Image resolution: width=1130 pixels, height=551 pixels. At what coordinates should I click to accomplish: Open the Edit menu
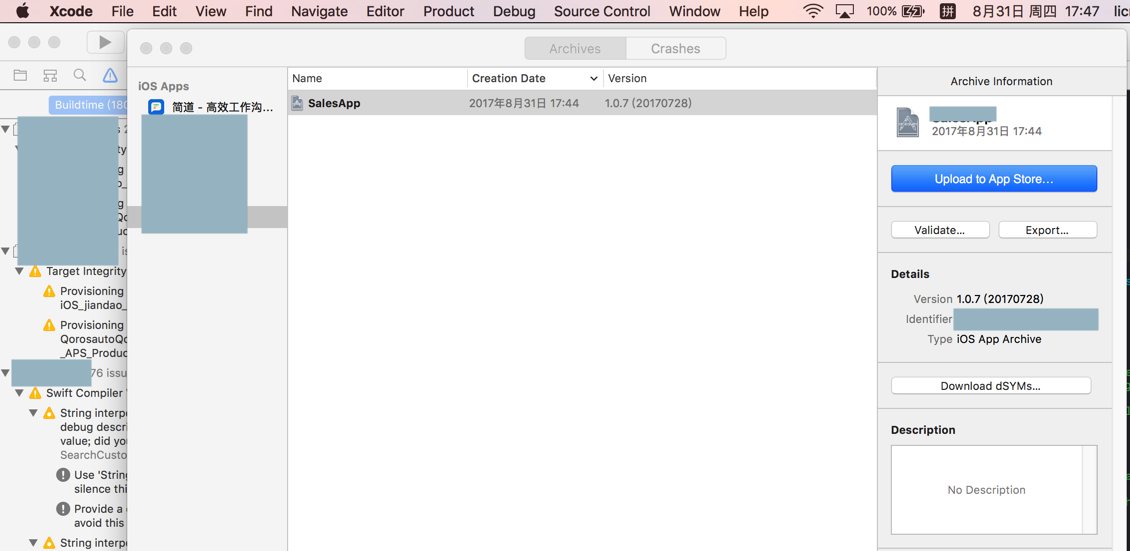pos(164,11)
